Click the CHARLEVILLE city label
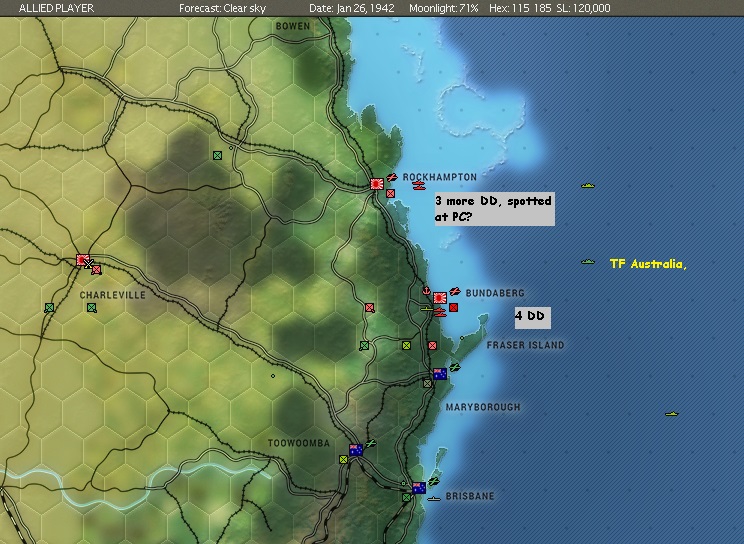Screen dimensions: 744x544 (112, 295)
